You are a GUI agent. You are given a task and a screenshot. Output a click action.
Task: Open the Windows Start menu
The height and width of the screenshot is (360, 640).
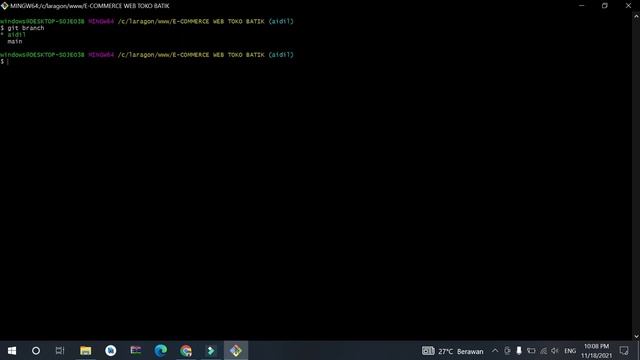click(12, 351)
